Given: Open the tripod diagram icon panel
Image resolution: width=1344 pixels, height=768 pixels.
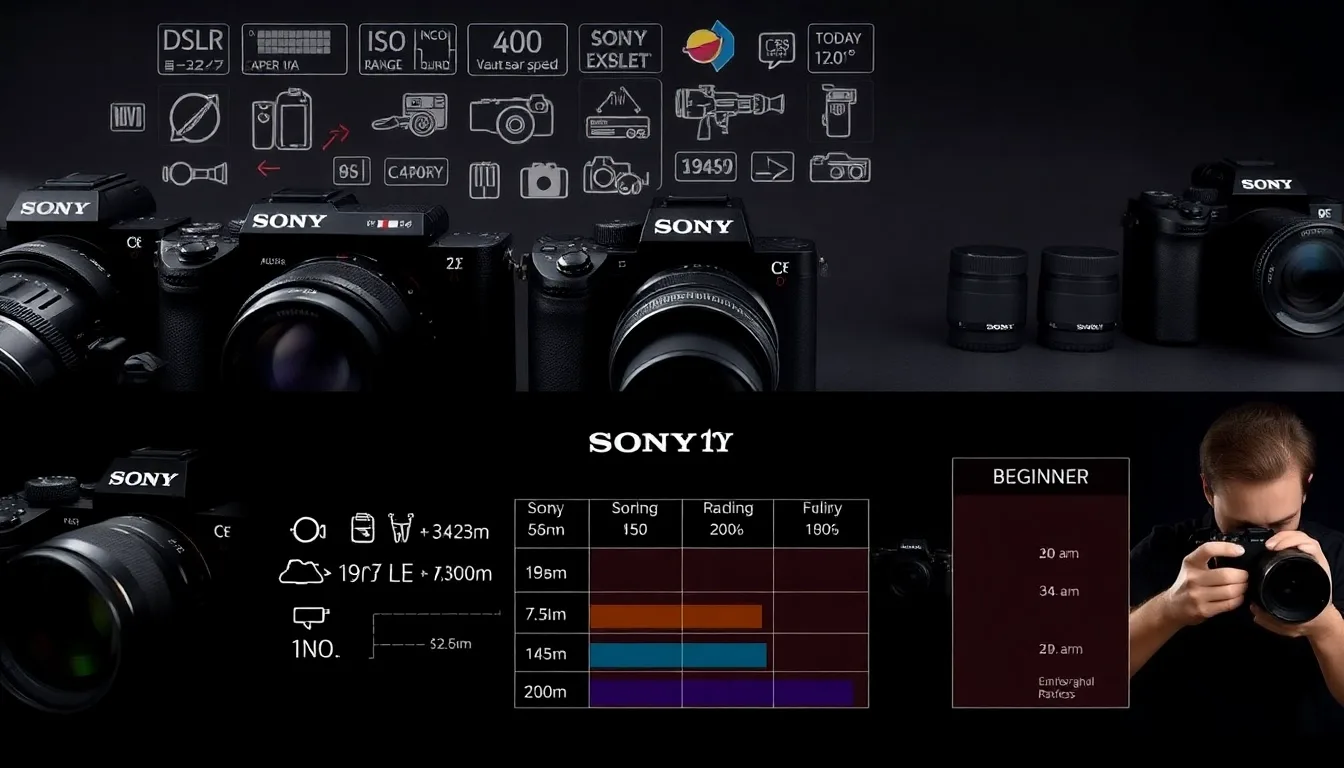Looking at the screenshot, I should 620,110.
